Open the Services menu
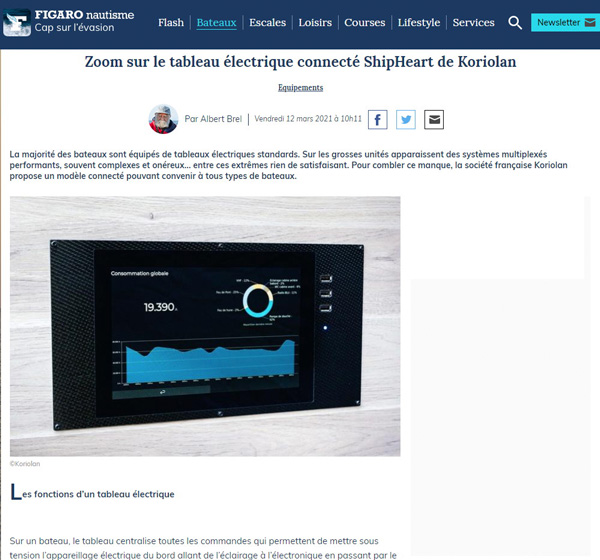Image resolution: width=600 pixels, height=560 pixels. click(473, 22)
